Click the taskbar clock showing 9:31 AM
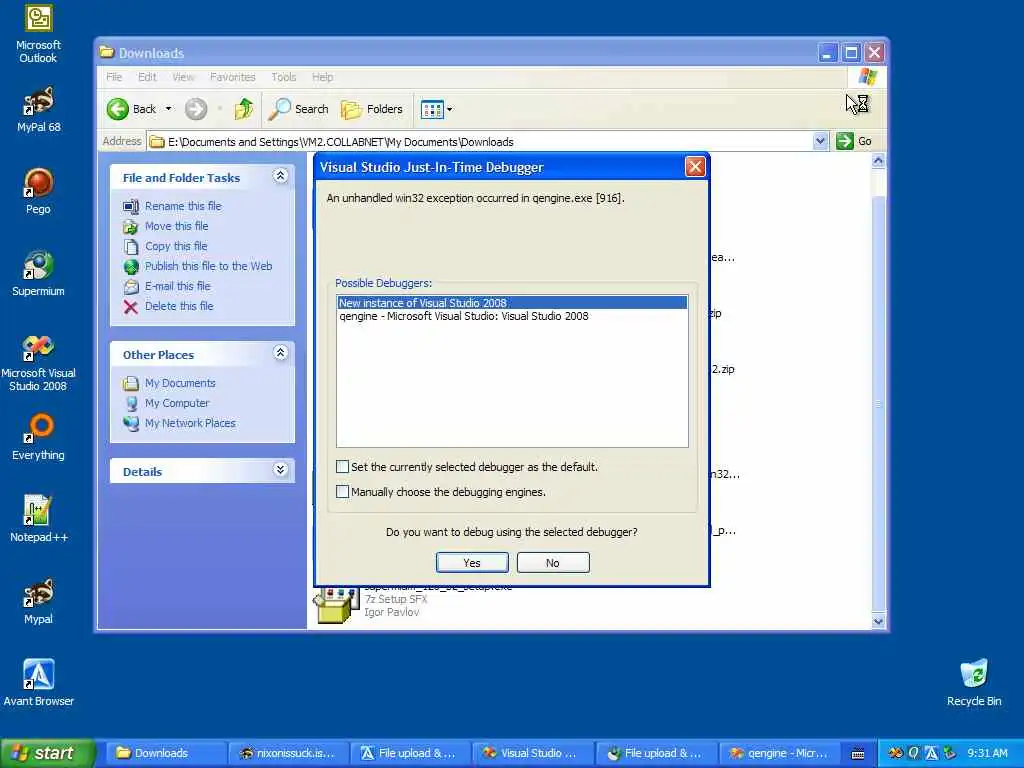 (987, 753)
